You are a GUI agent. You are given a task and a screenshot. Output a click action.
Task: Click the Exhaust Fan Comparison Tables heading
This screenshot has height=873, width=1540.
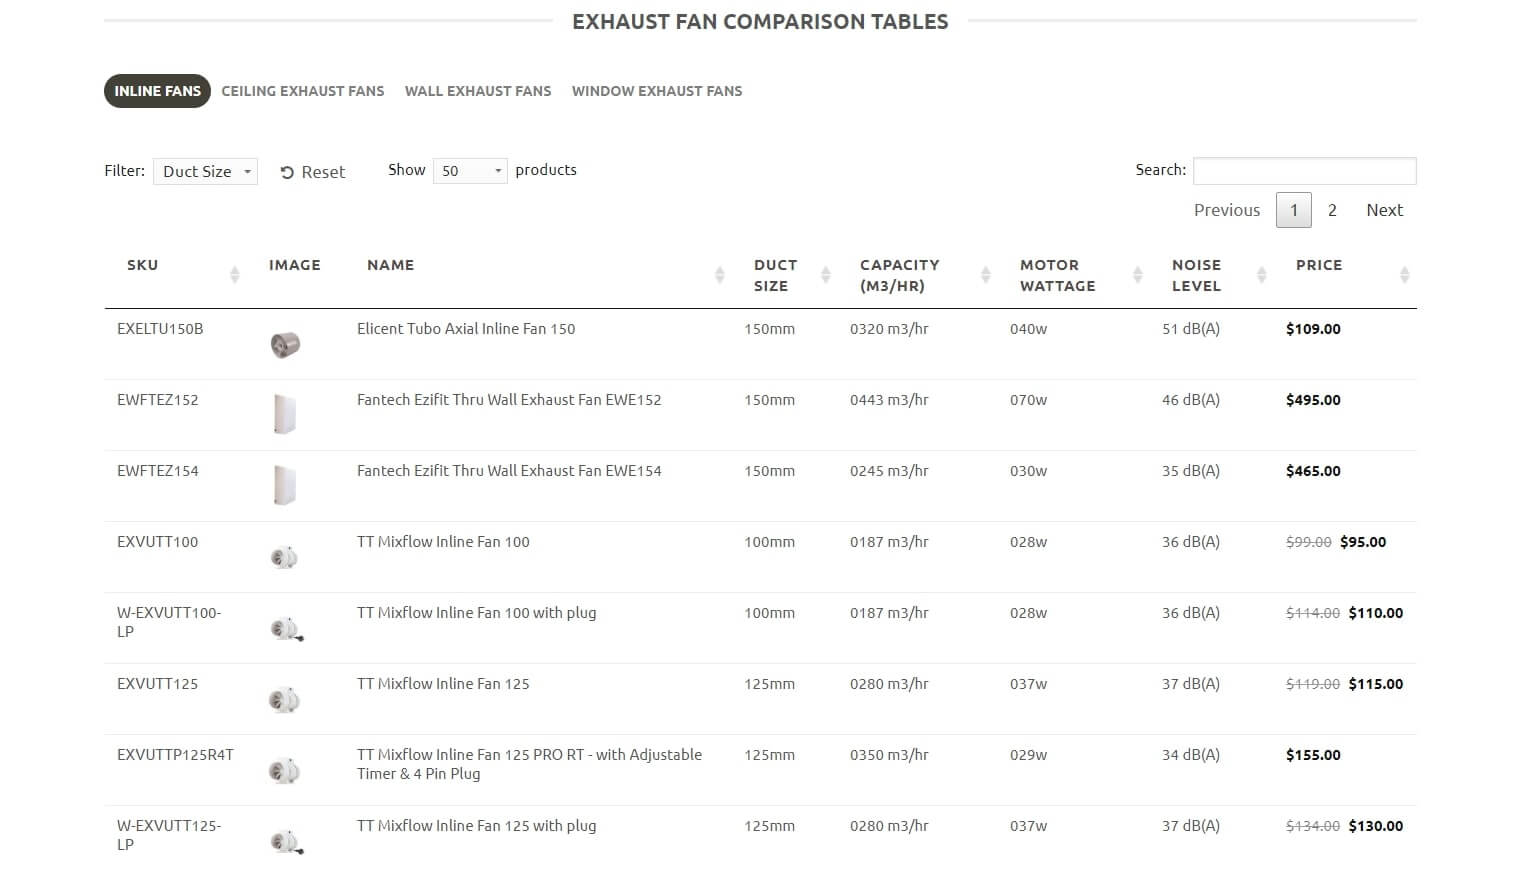(x=760, y=22)
